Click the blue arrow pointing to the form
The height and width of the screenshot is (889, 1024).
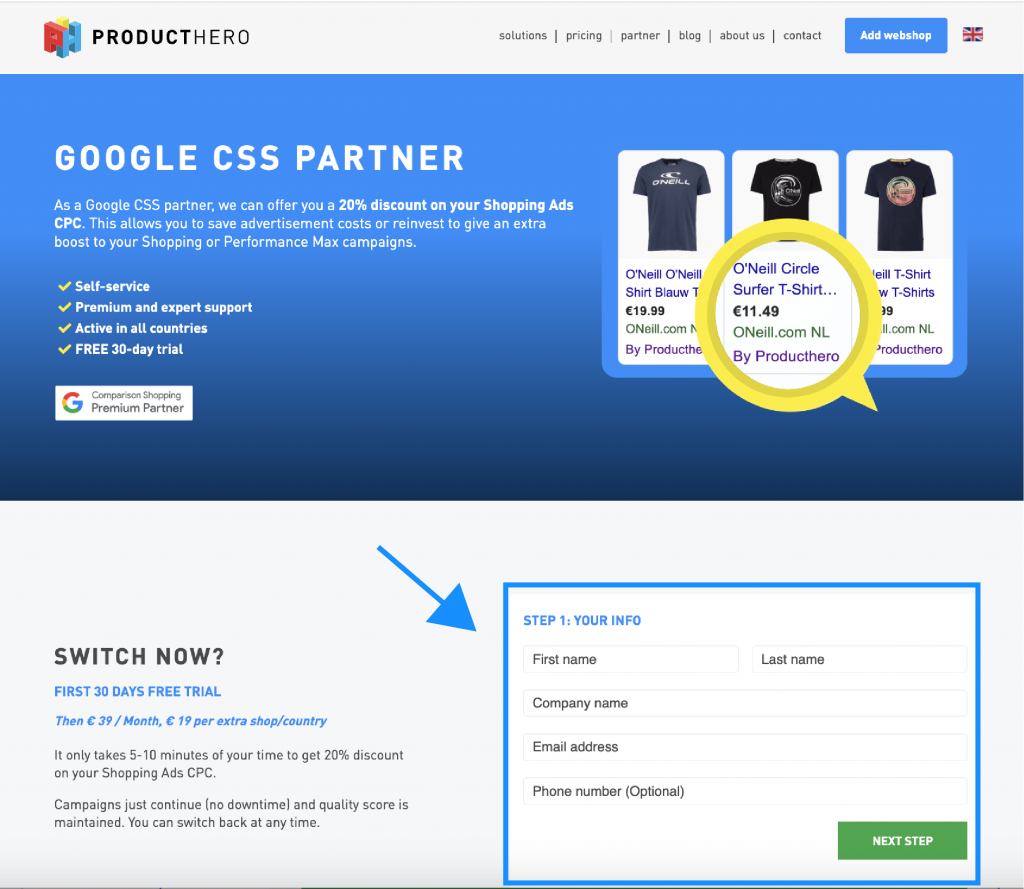coord(427,588)
